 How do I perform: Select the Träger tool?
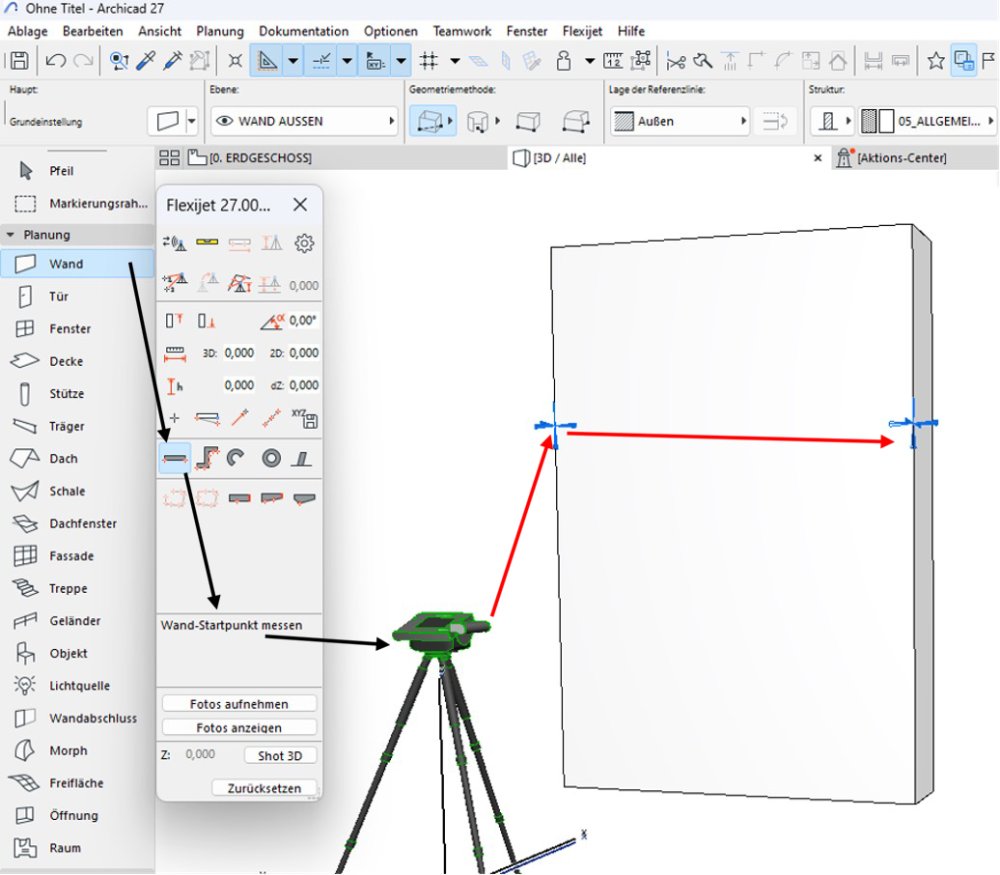[77, 426]
